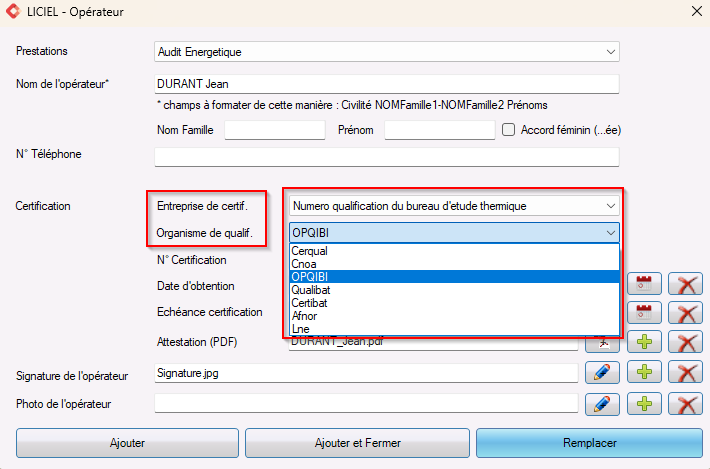Viewport: 710px width, 469px height.
Task: Open the calendar for Date d'obtention
Action: (x=644, y=284)
